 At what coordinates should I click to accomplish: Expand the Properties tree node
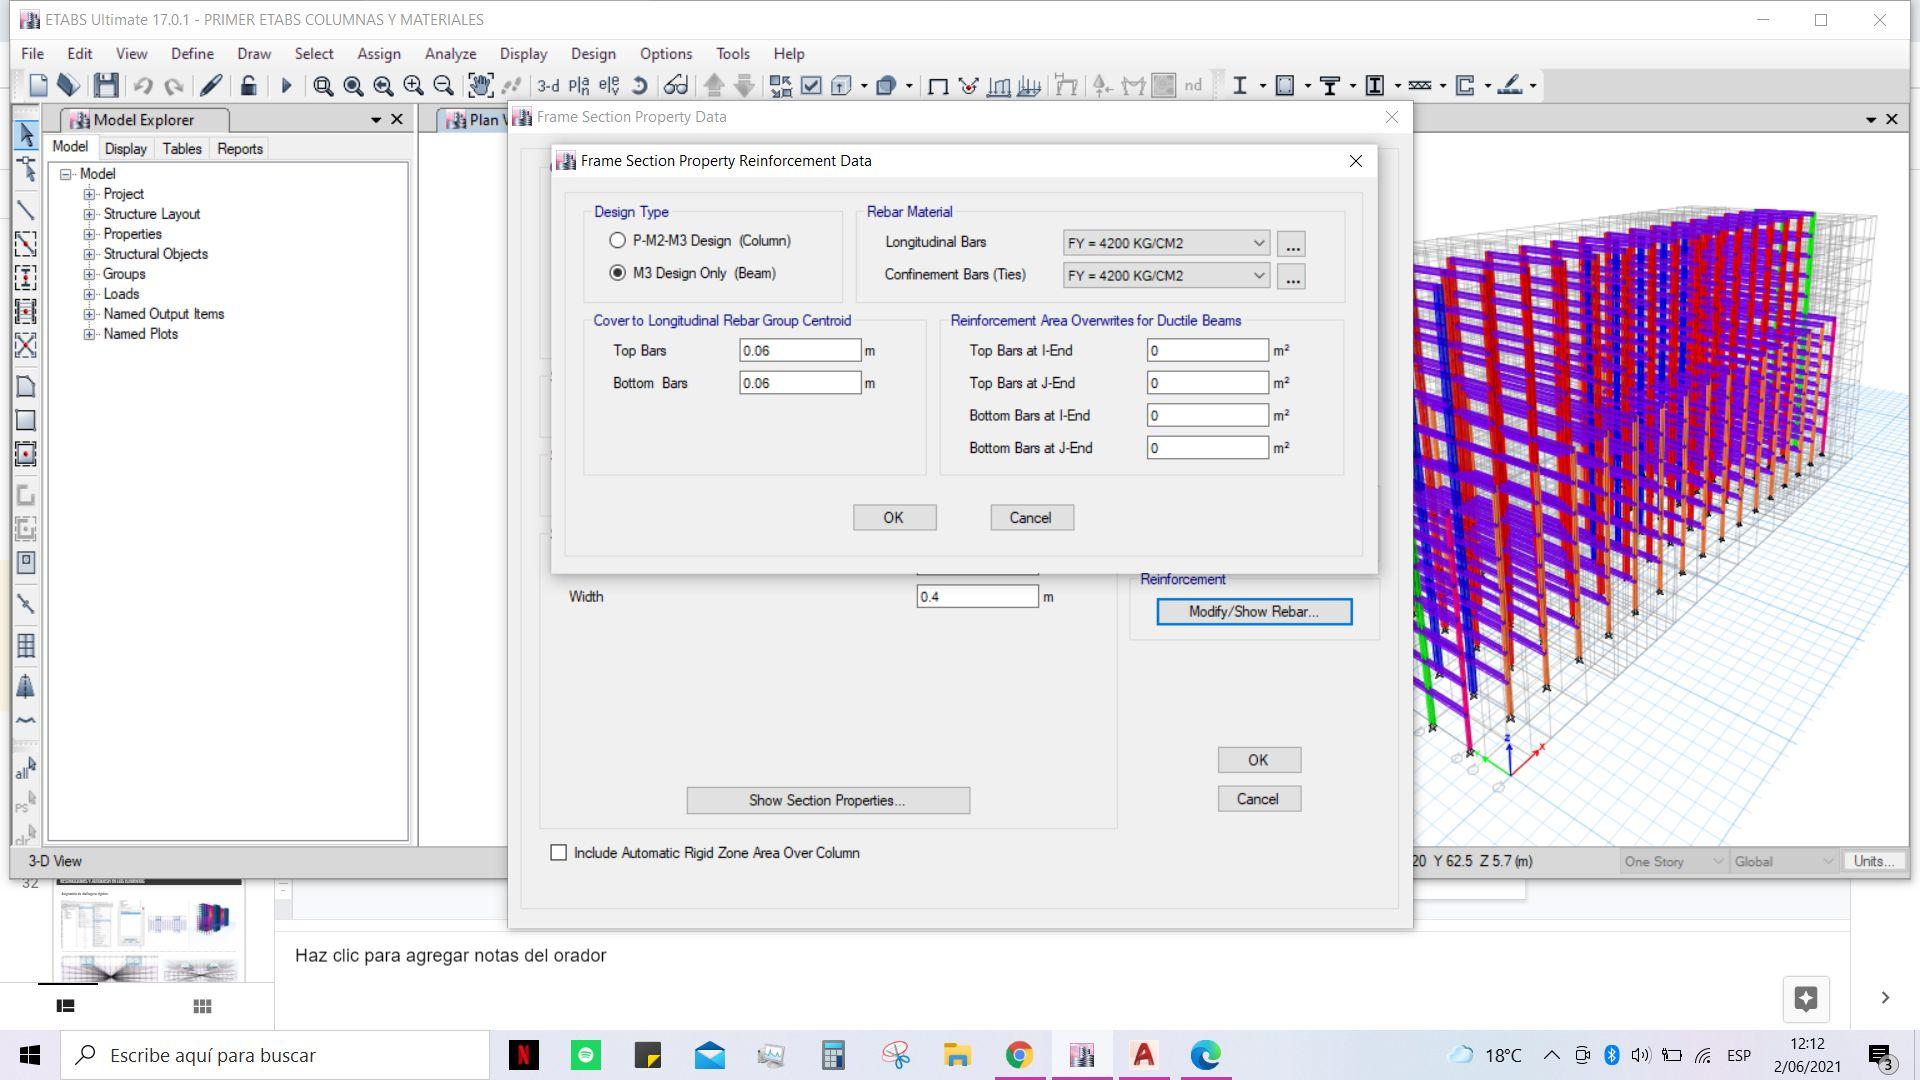(x=90, y=234)
